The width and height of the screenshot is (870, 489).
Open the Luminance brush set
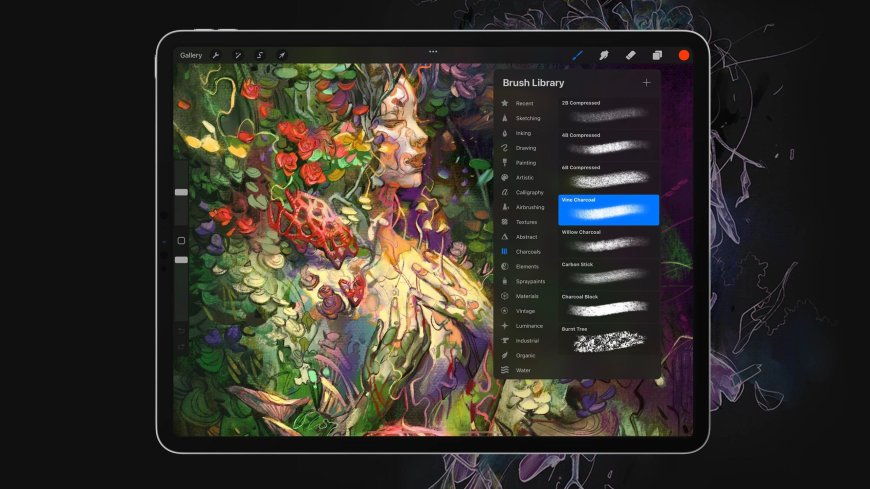pos(529,326)
